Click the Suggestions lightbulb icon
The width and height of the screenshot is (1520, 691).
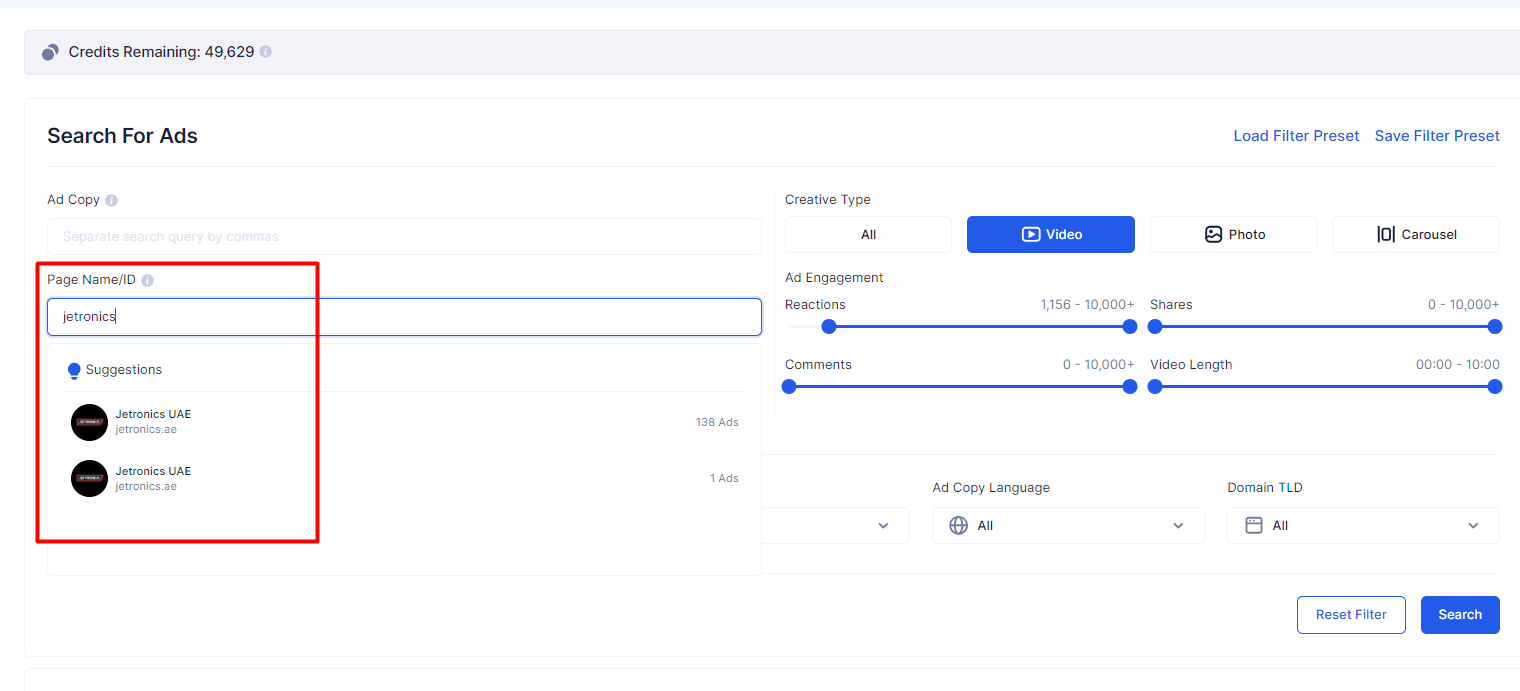pos(74,371)
